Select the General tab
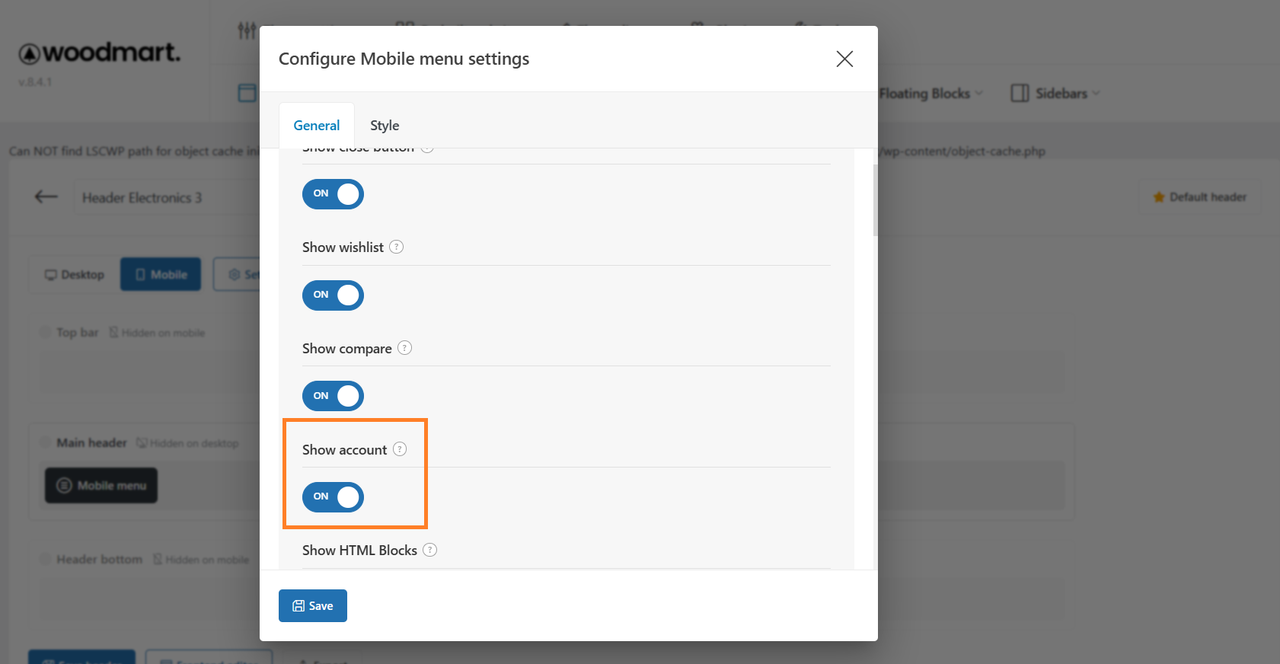 pyautogui.click(x=316, y=125)
